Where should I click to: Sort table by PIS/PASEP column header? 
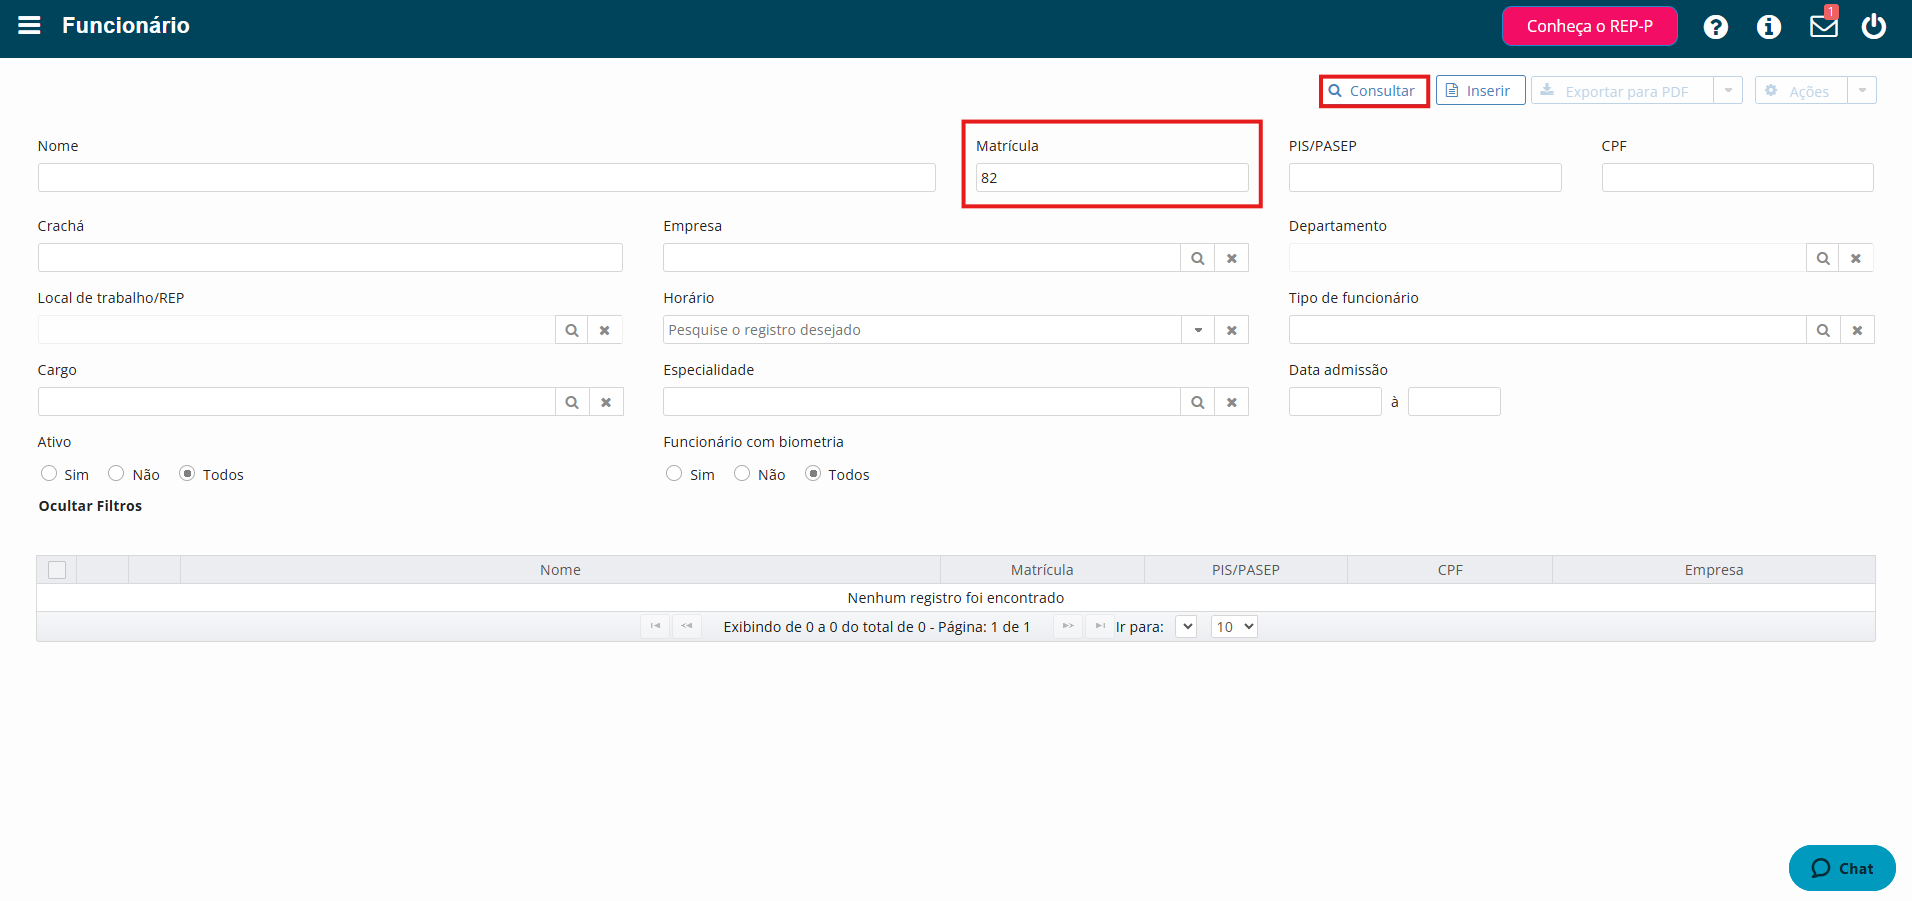pos(1246,570)
